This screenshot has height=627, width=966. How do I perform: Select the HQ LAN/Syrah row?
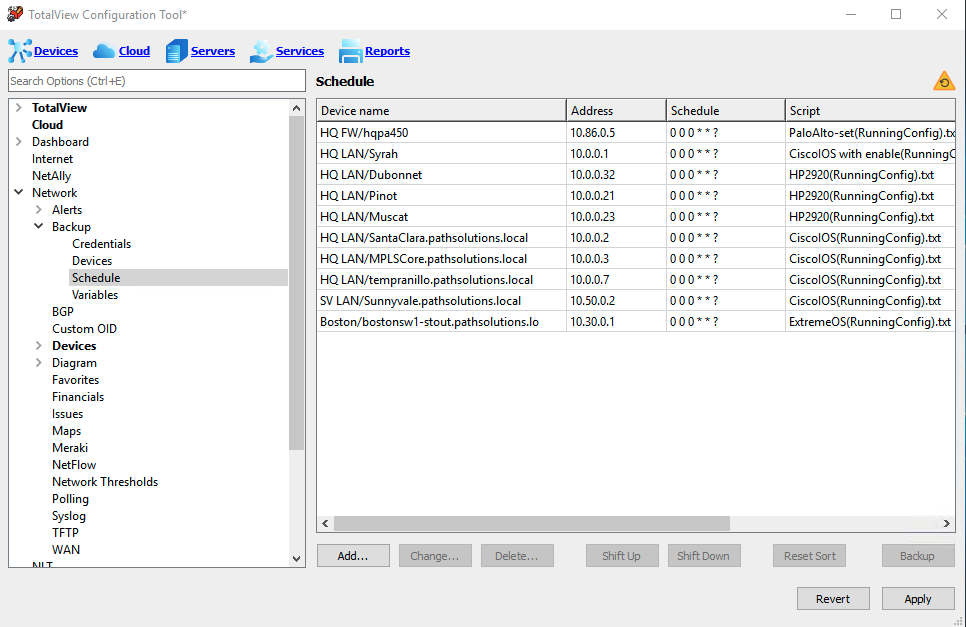[636, 153]
